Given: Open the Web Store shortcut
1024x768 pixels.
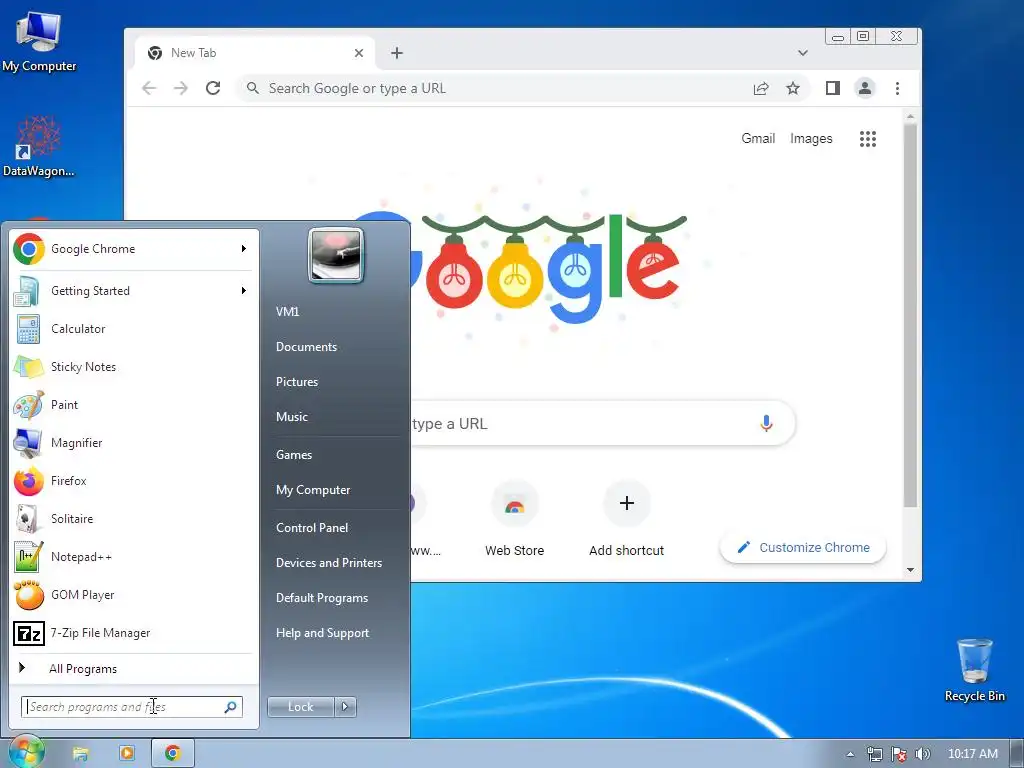Looking at the screenshot, I should click(515, 520).
